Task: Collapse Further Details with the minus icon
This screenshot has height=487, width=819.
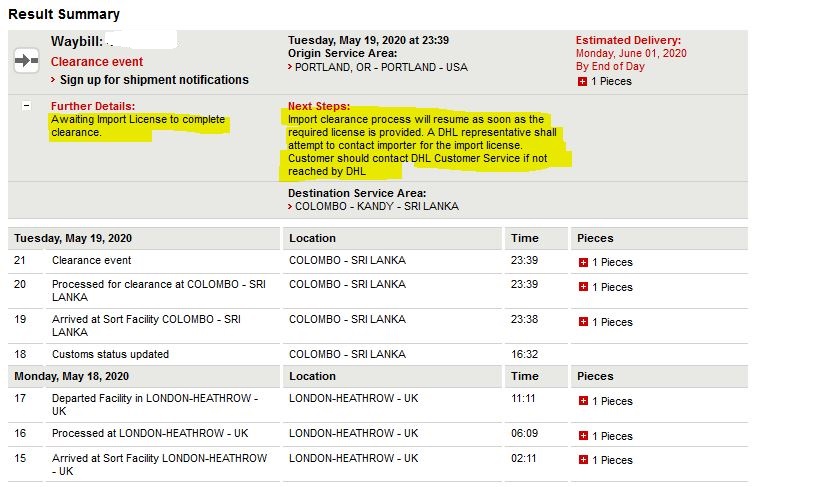Action: tap(27, 106)
